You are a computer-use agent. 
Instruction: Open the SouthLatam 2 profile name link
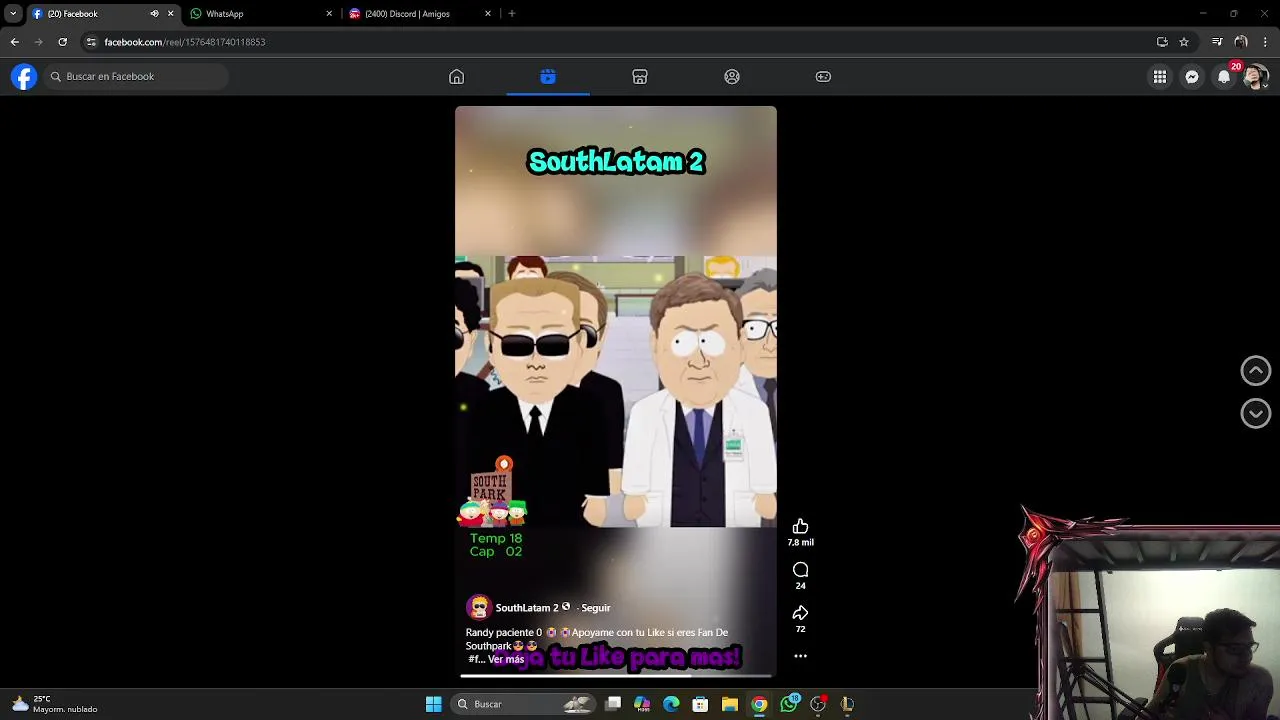pos(527,608)
